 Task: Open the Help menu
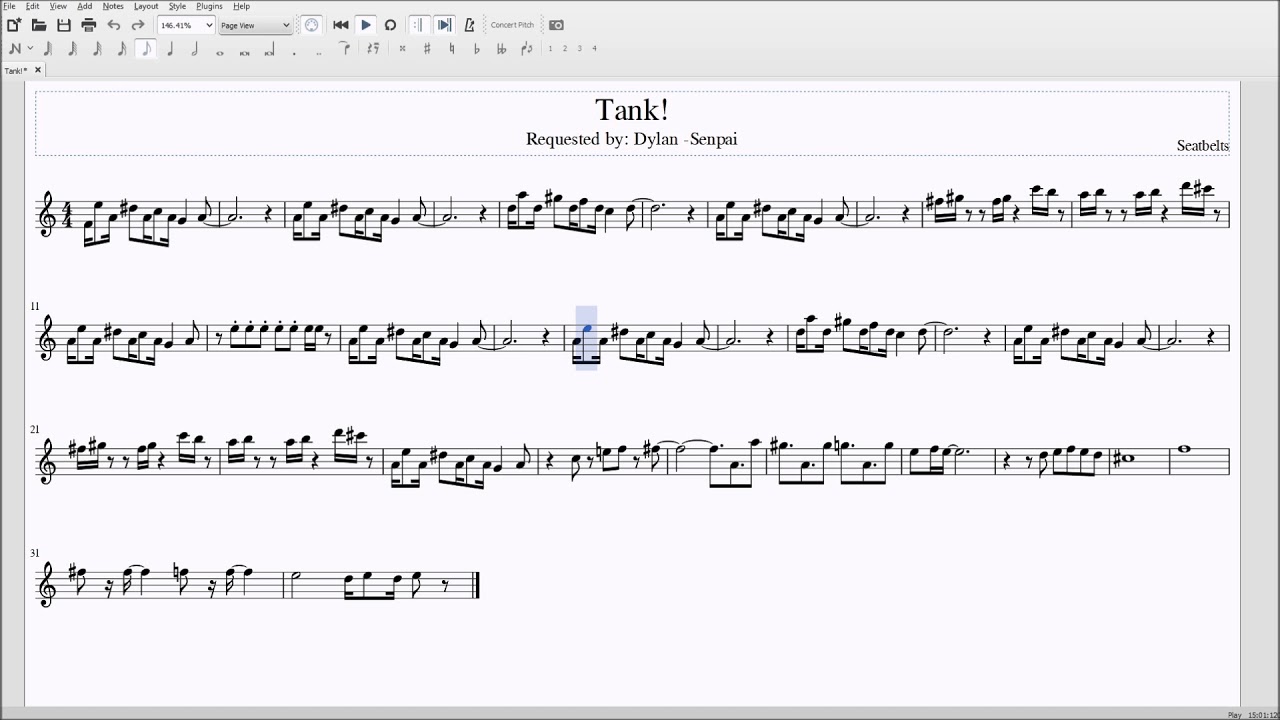point(241,6)
